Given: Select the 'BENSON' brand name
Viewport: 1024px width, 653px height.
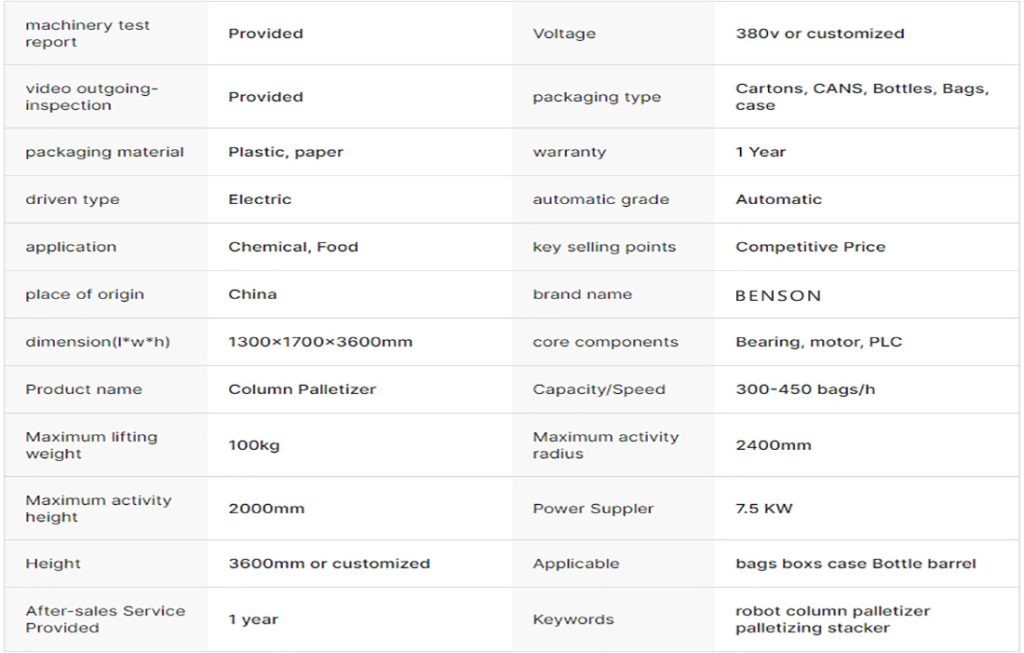Looking at the screenshot, I should (x=778, y=295).
